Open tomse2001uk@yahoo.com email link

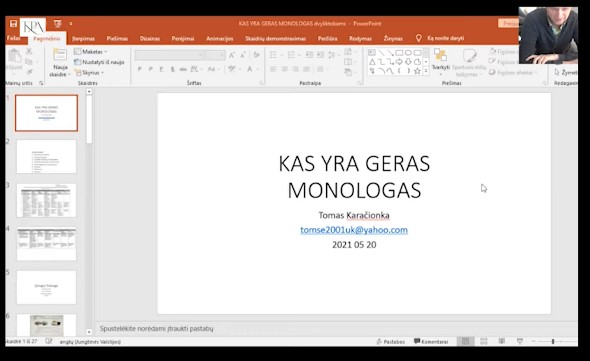(354, 230)
